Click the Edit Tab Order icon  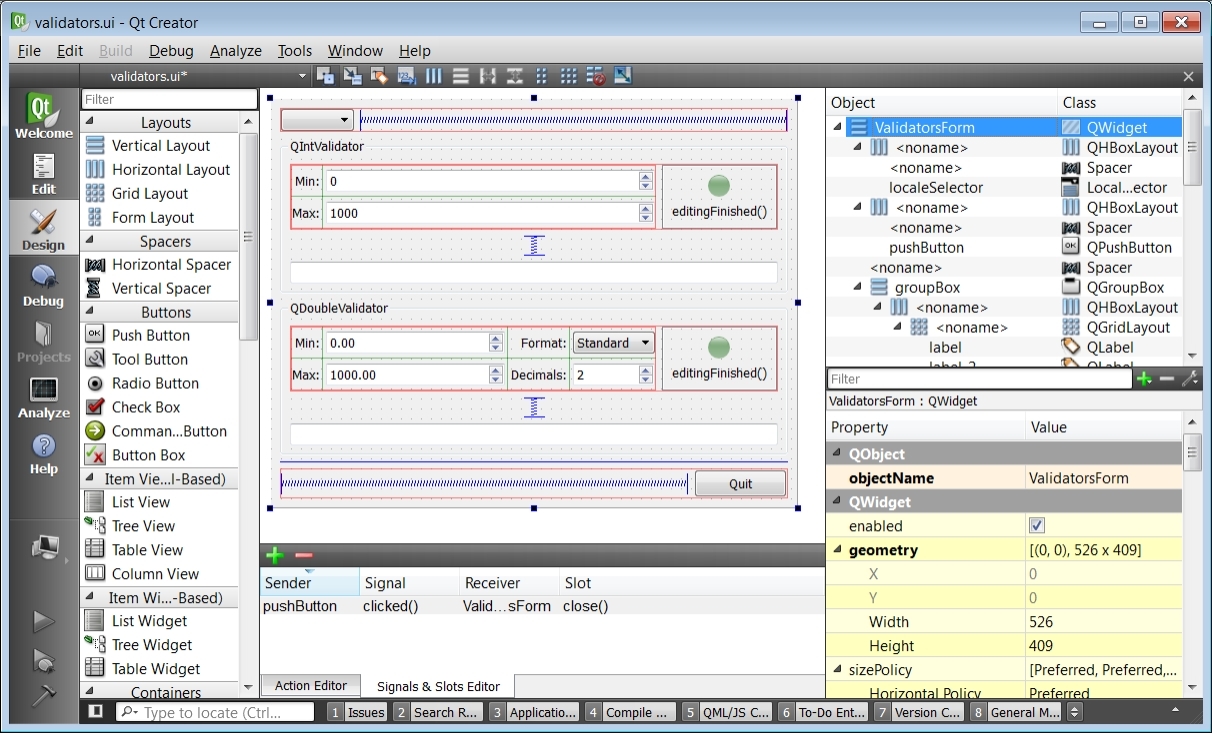(x=406, y=76)
